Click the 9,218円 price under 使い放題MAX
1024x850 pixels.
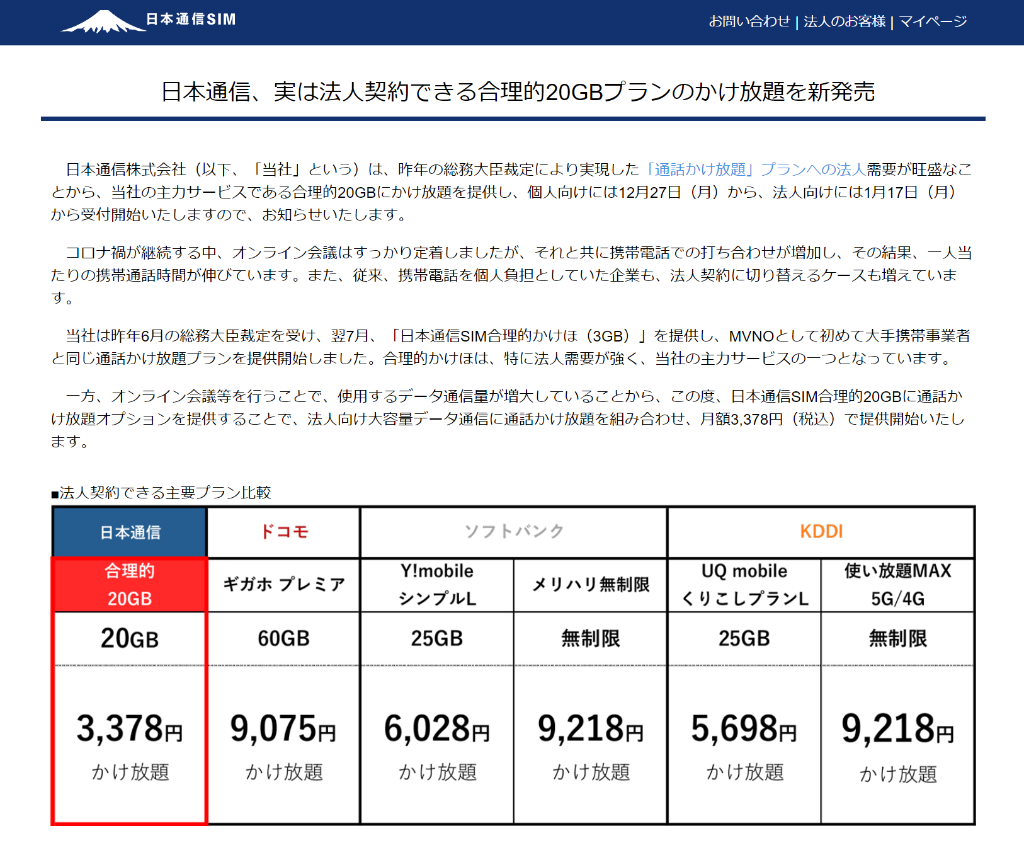[x=897, y=729]
